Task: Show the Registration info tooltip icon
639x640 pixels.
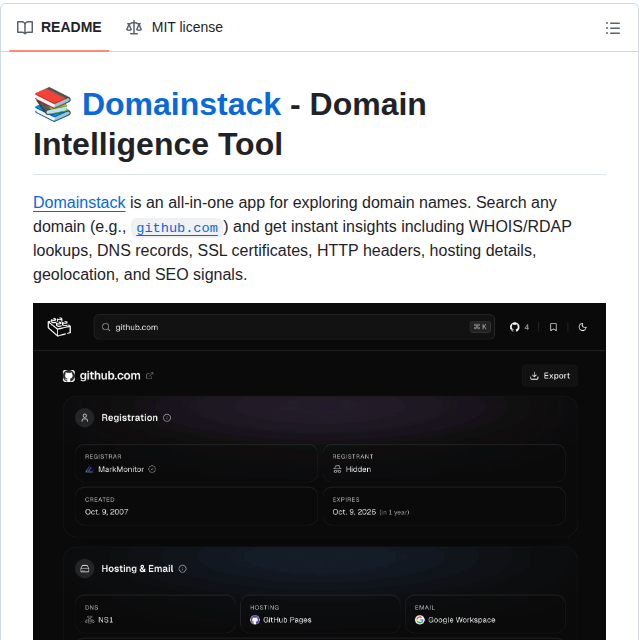Action: 167,418
